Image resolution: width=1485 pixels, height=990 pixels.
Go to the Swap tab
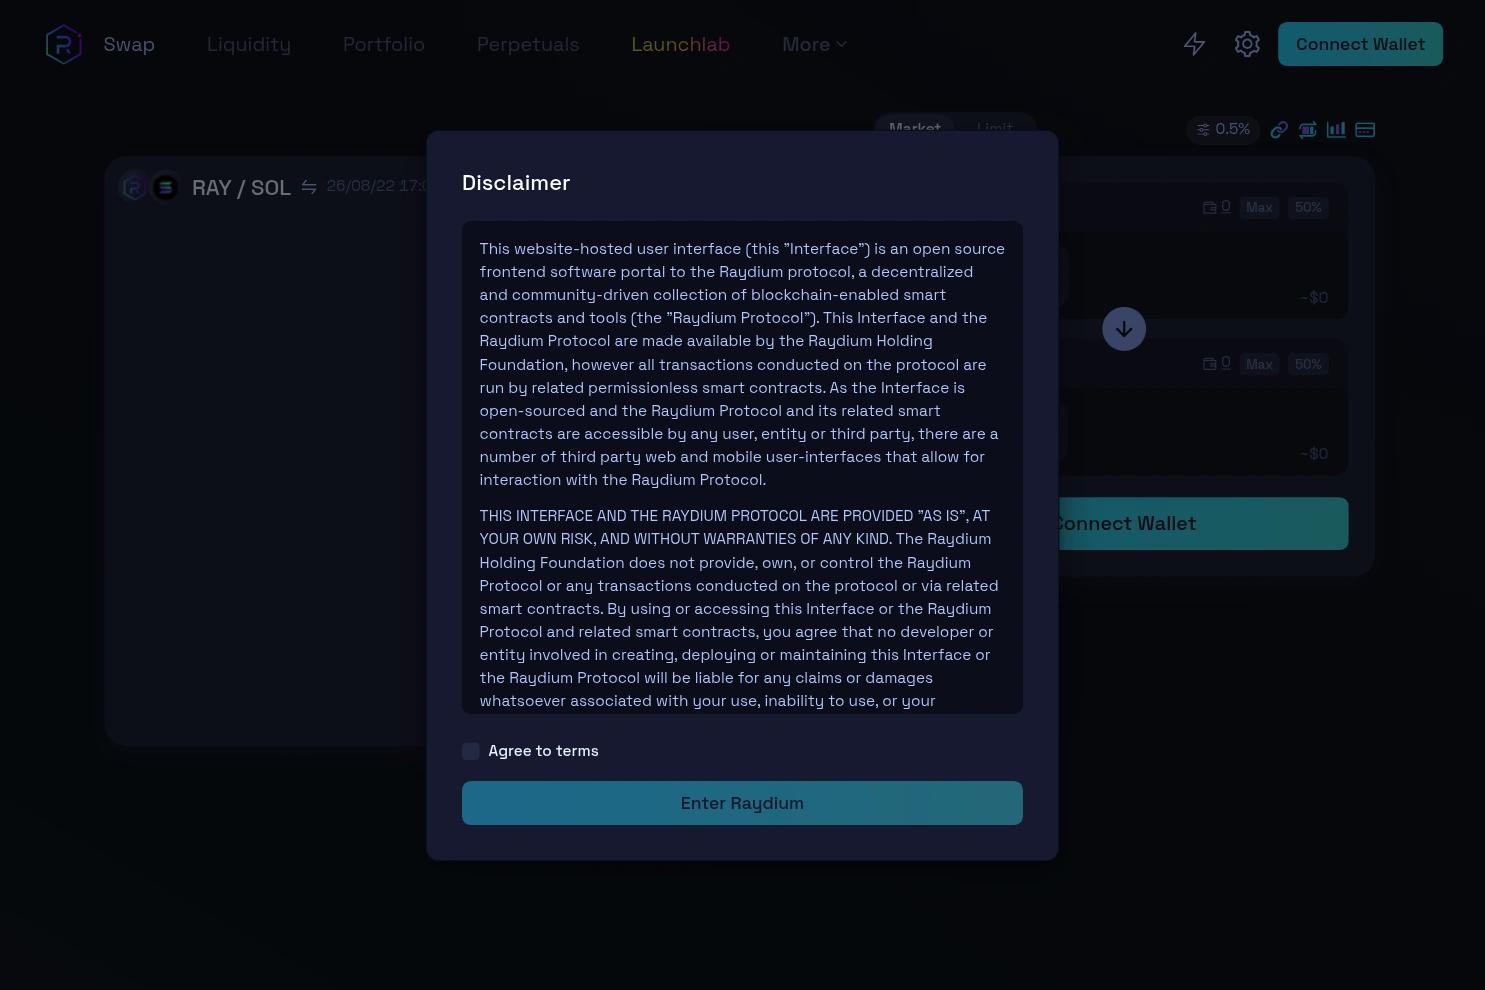pyautogui.click(x=129, y=44)
